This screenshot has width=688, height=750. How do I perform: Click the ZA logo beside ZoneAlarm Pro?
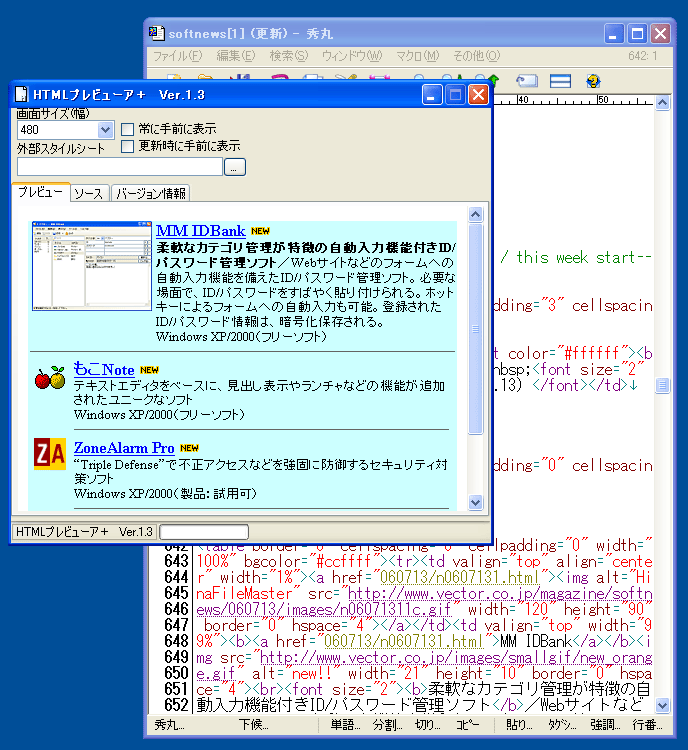(50, 454)
